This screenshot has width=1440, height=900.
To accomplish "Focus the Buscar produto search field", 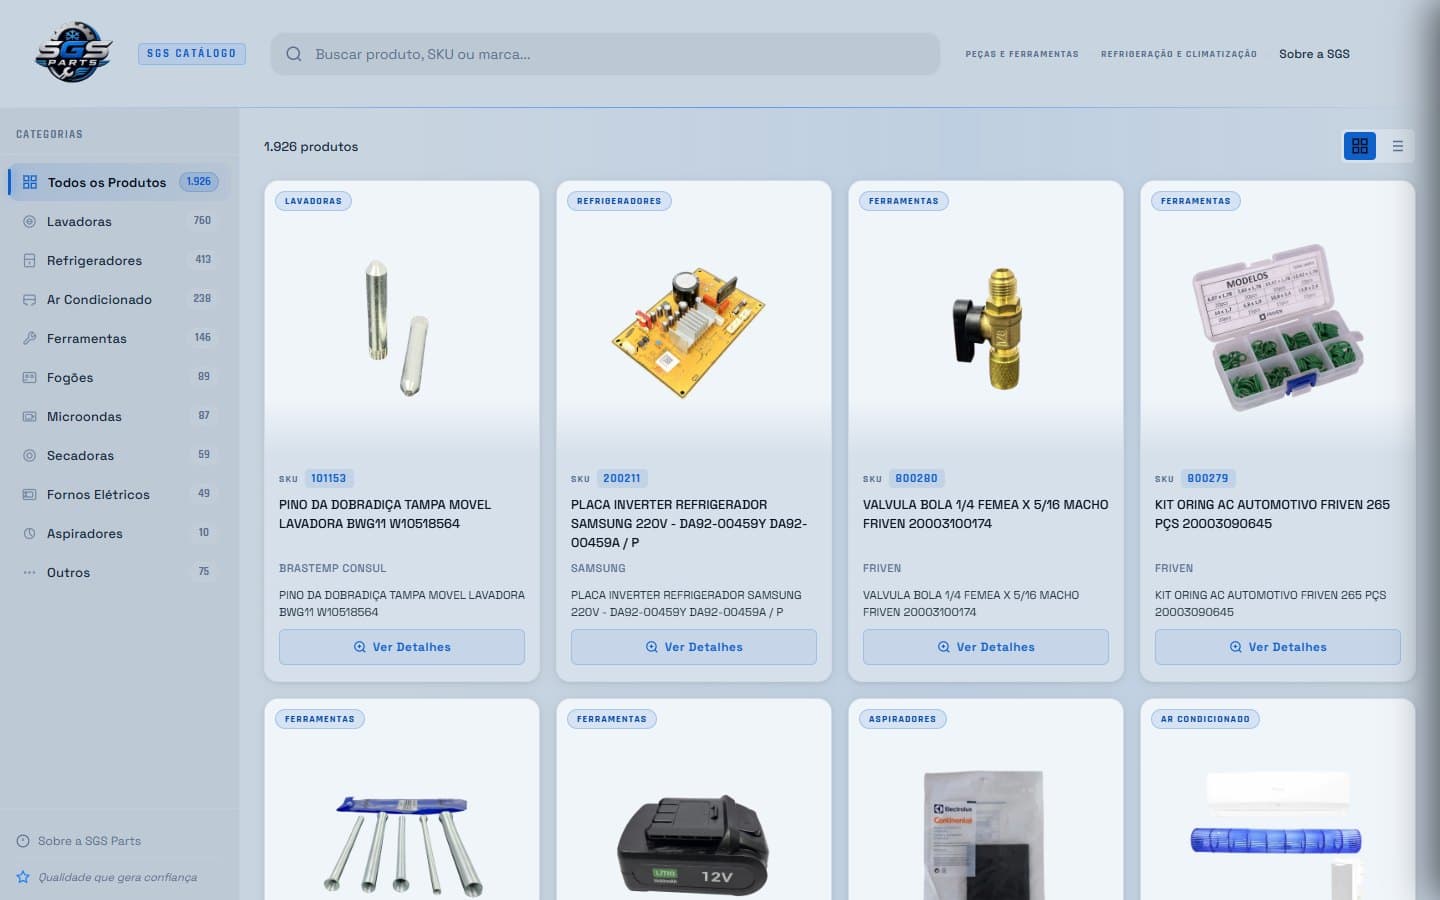I will [x=605, y=54].
